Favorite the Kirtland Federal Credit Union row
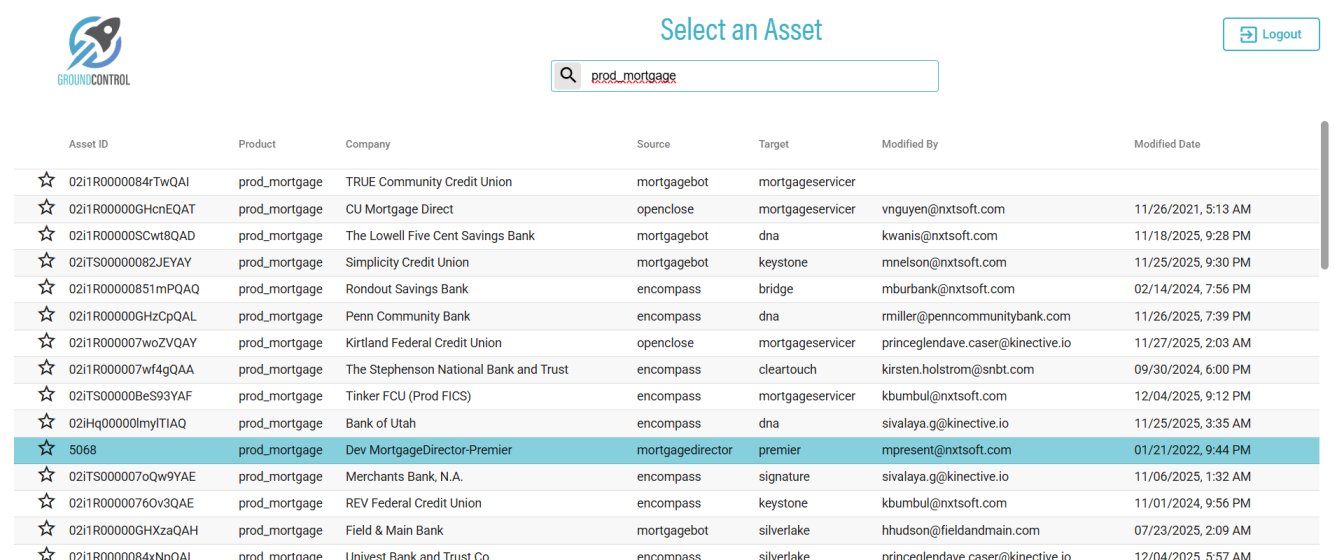 pyautogui.click(x=46, y=342)
